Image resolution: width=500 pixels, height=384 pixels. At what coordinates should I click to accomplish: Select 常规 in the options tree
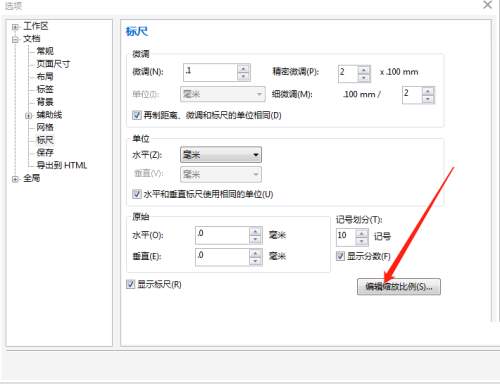coord(45,51)
